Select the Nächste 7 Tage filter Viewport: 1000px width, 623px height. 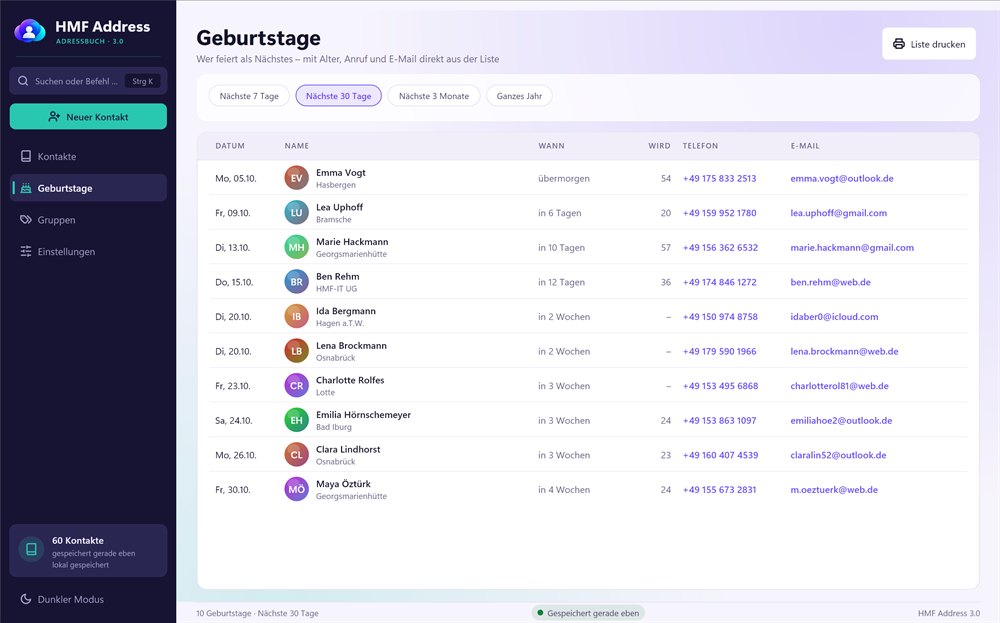tap(249, 96)
